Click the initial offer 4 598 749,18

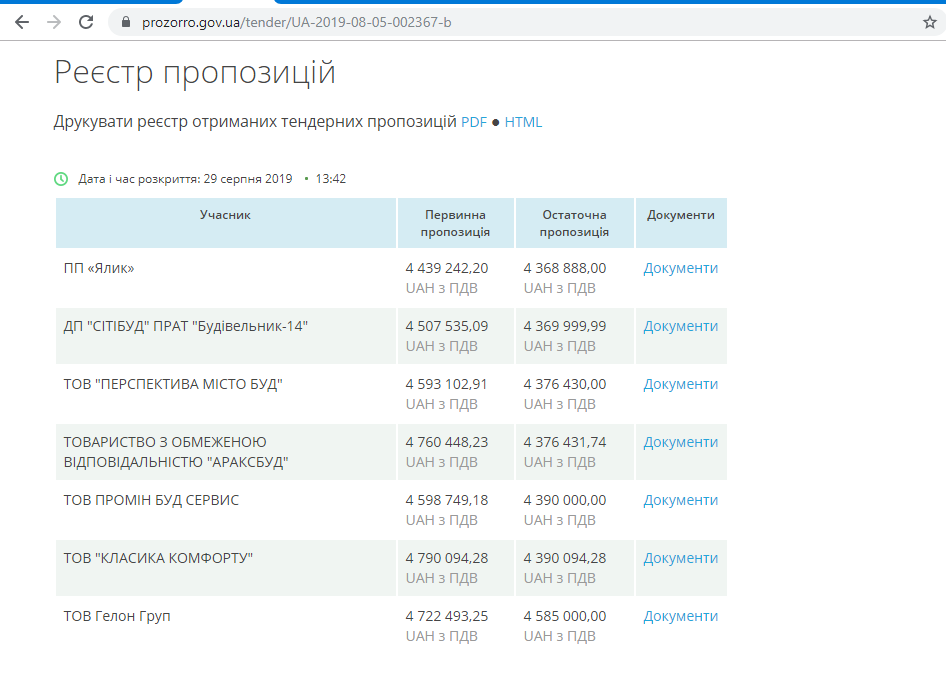447,500
